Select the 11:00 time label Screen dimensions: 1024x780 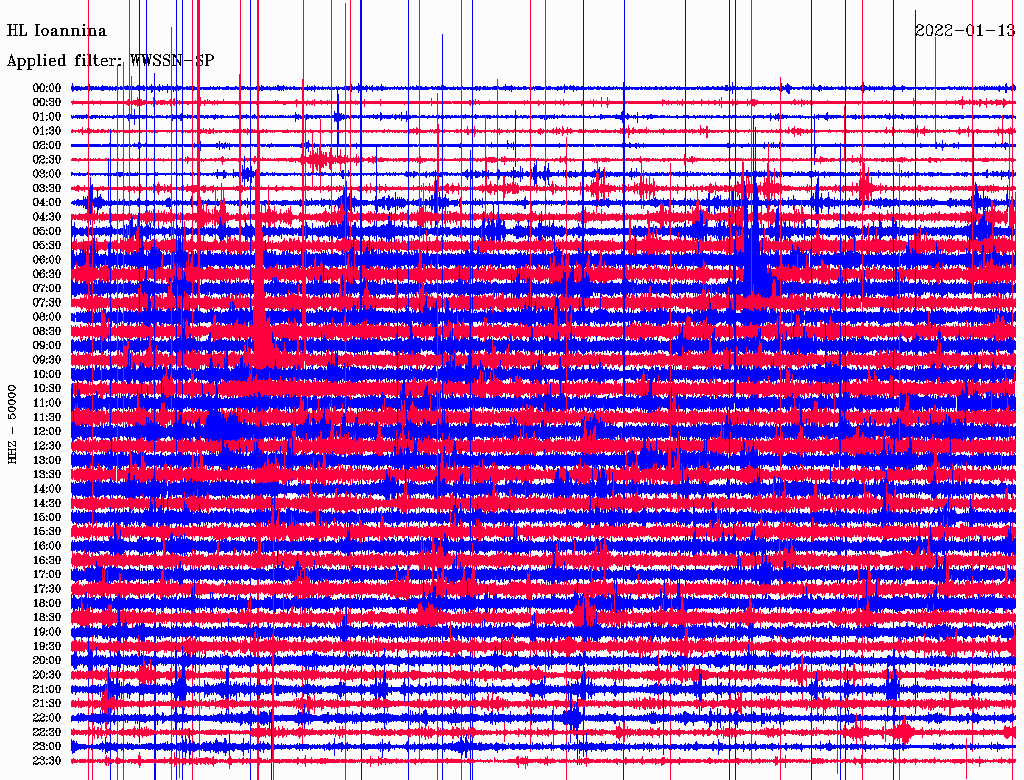coord(47,403)
